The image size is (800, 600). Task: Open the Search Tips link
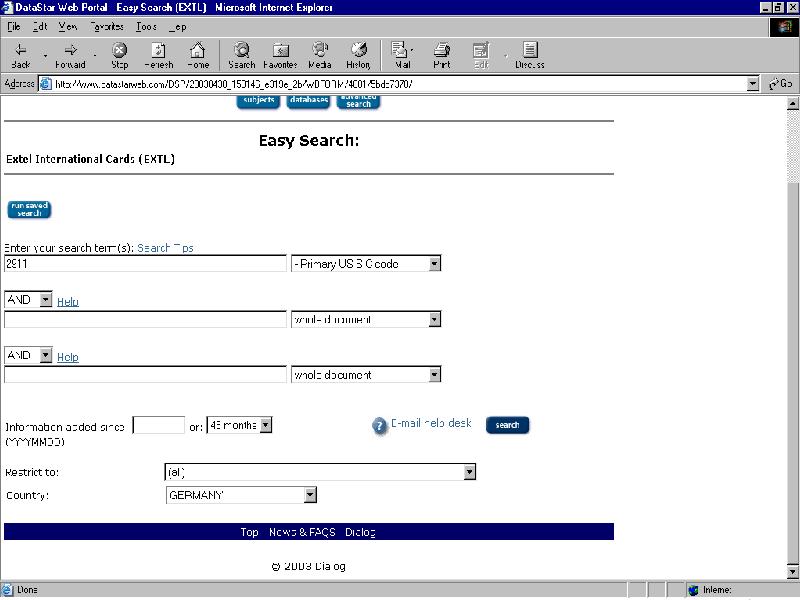point(165,248)
